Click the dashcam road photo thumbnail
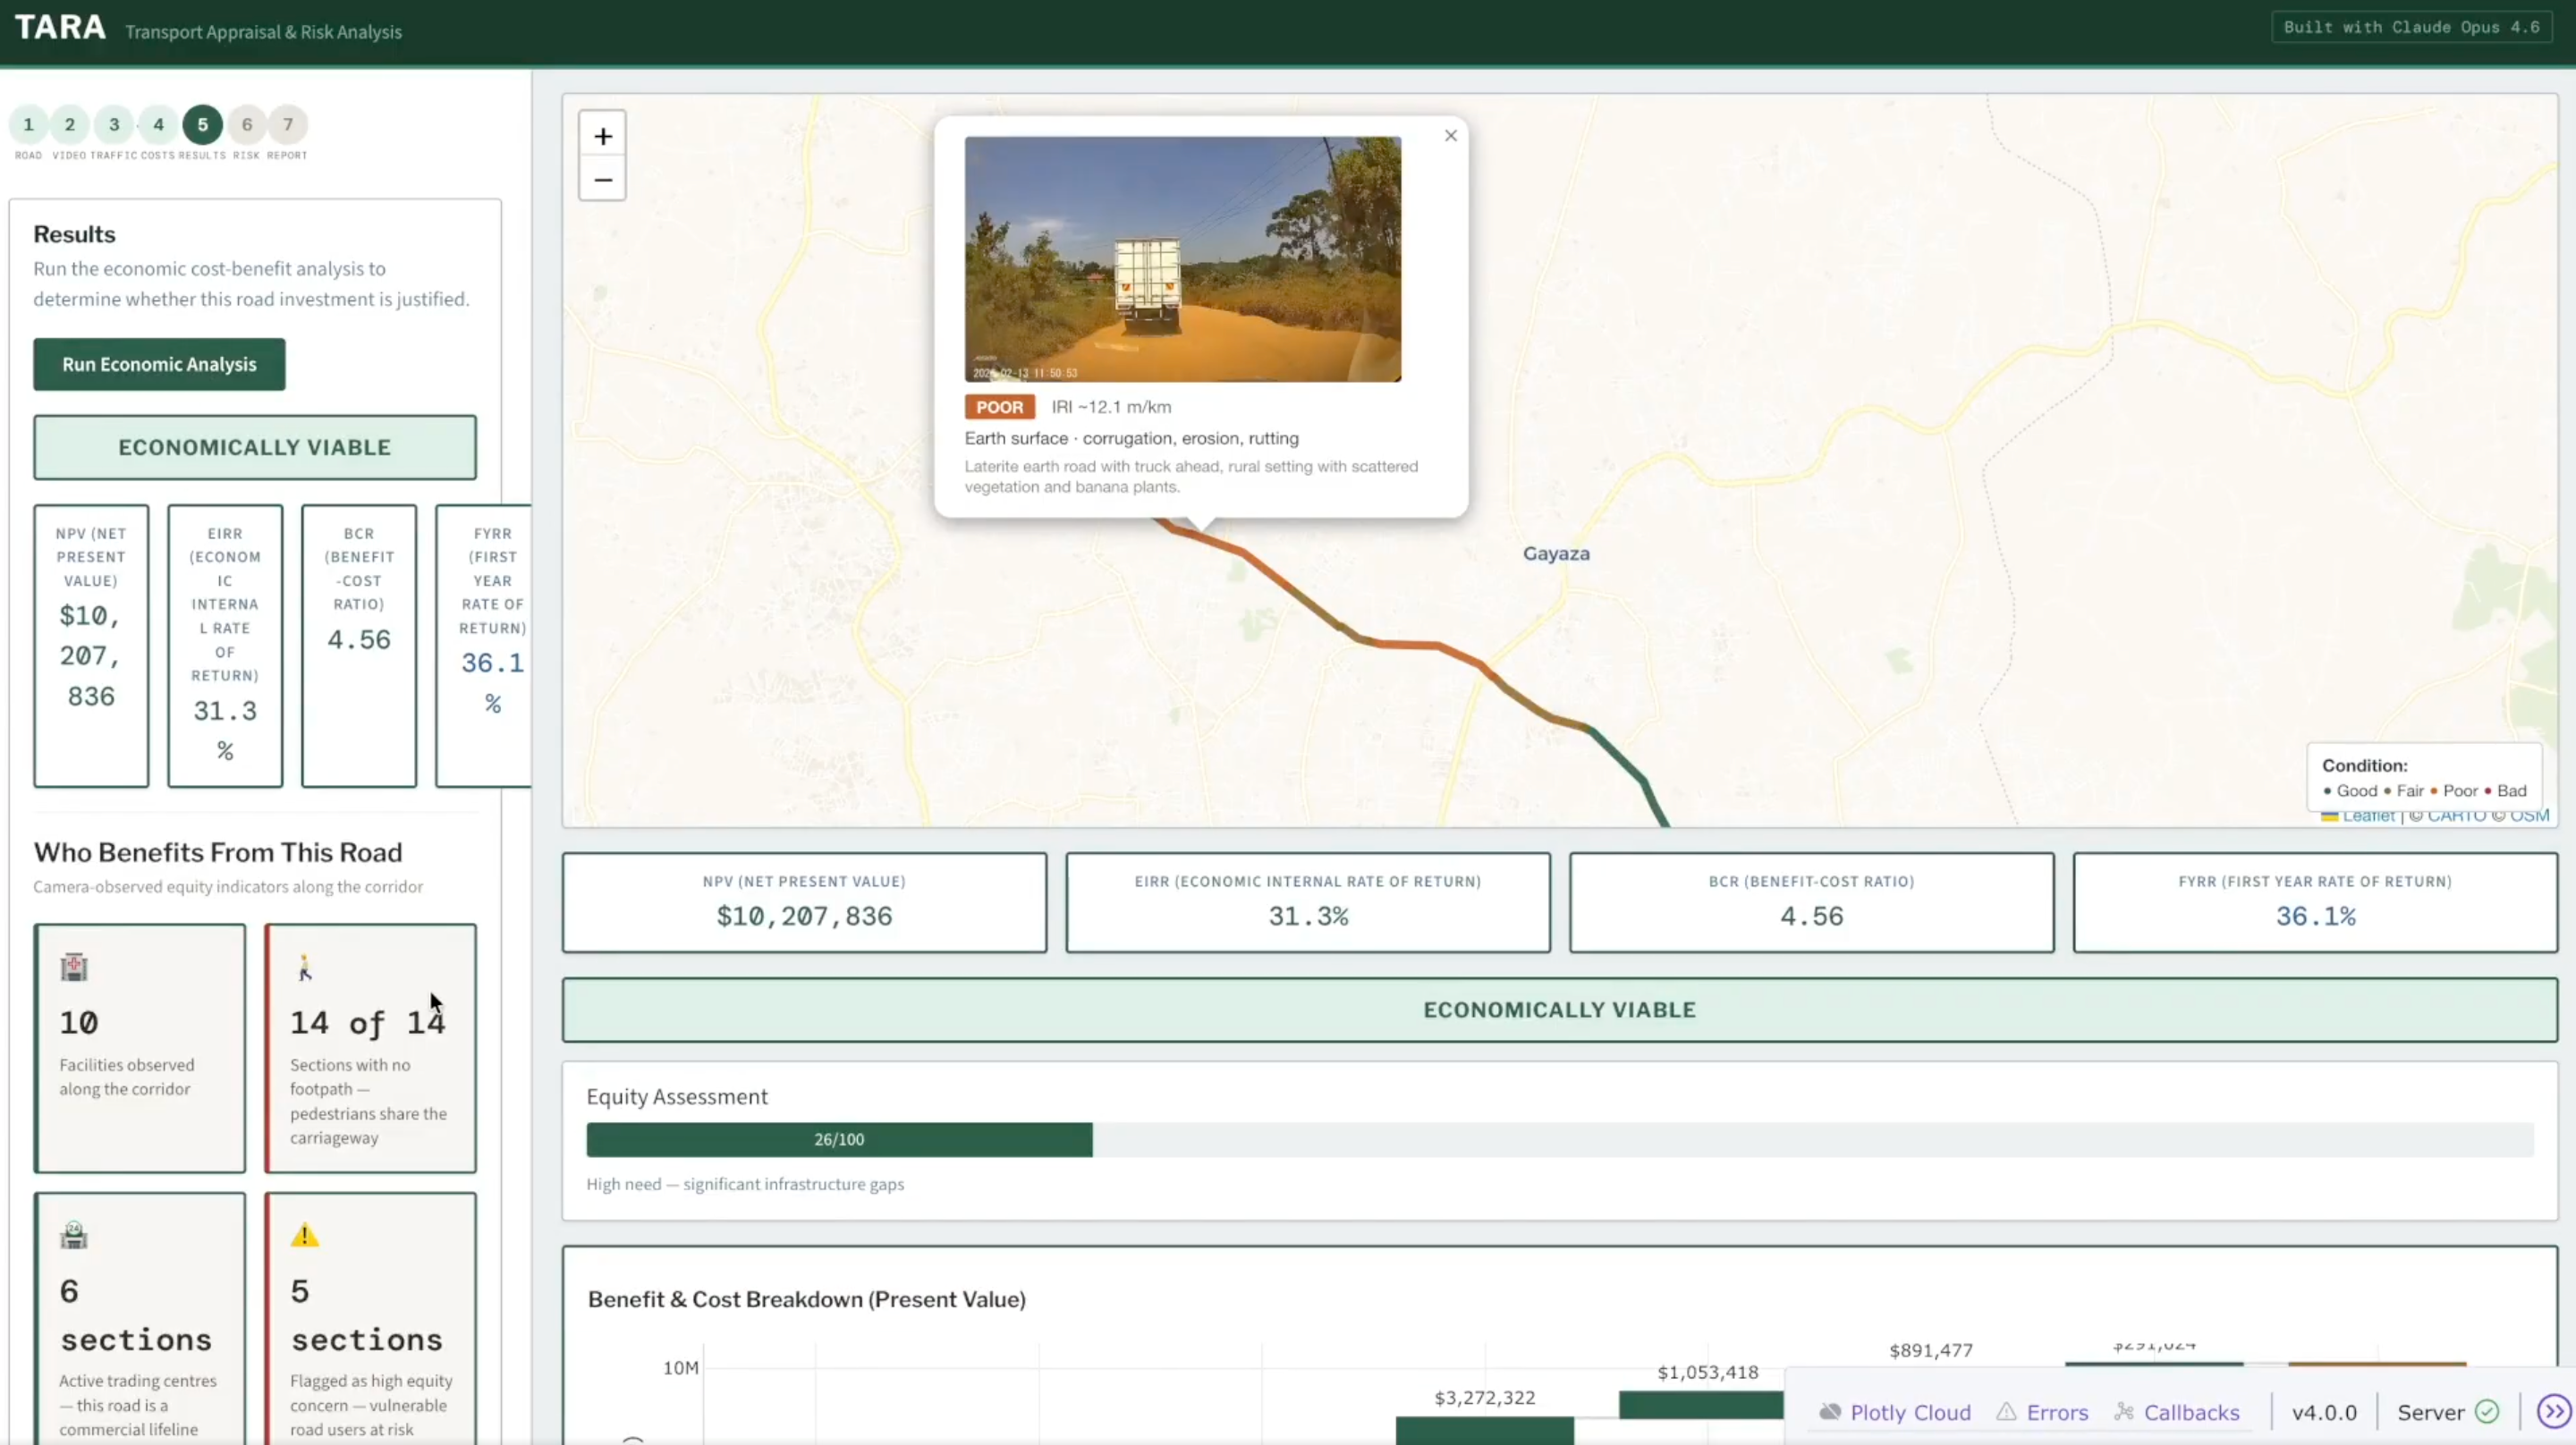Image resolution: width=2576 pixels, height=1445 pixels. point(1182,259)
